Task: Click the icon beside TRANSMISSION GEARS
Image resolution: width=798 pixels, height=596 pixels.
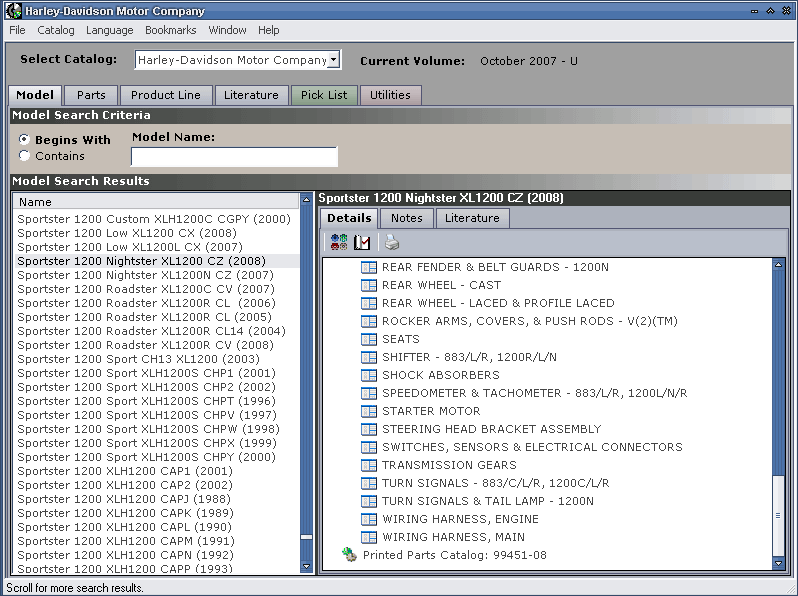Action: 368,465
